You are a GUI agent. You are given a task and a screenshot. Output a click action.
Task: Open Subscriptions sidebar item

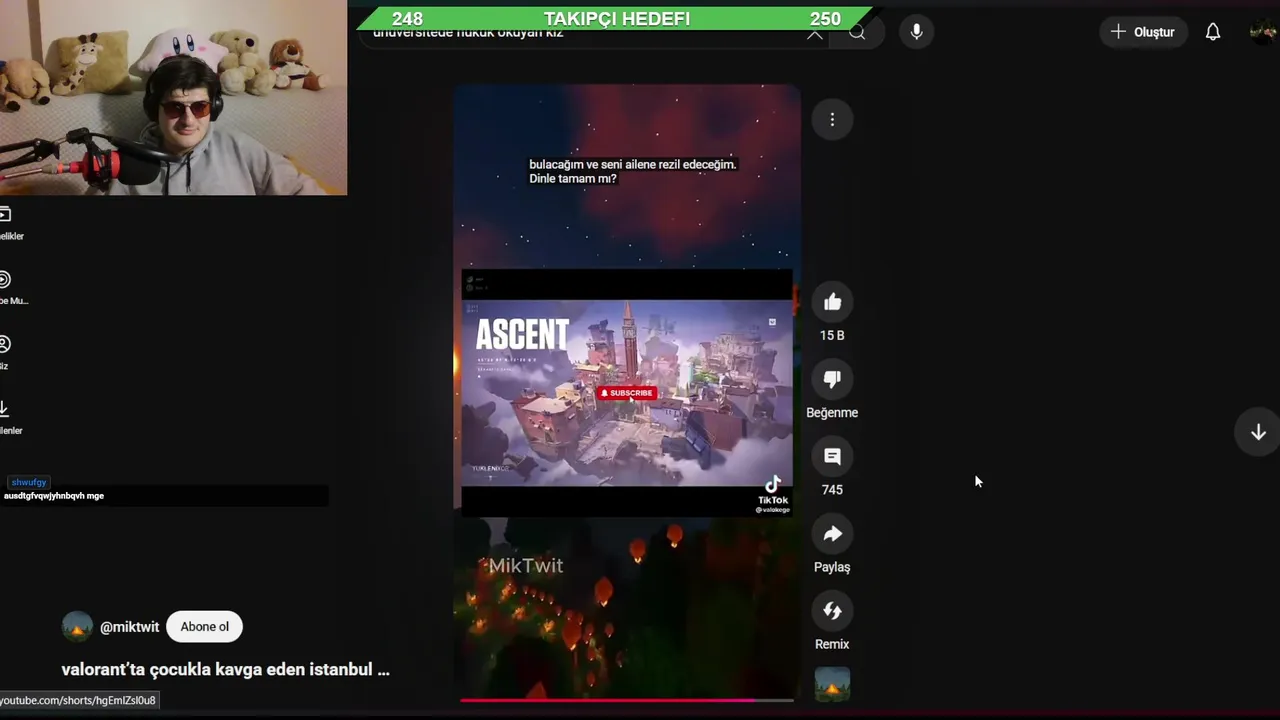10,222
